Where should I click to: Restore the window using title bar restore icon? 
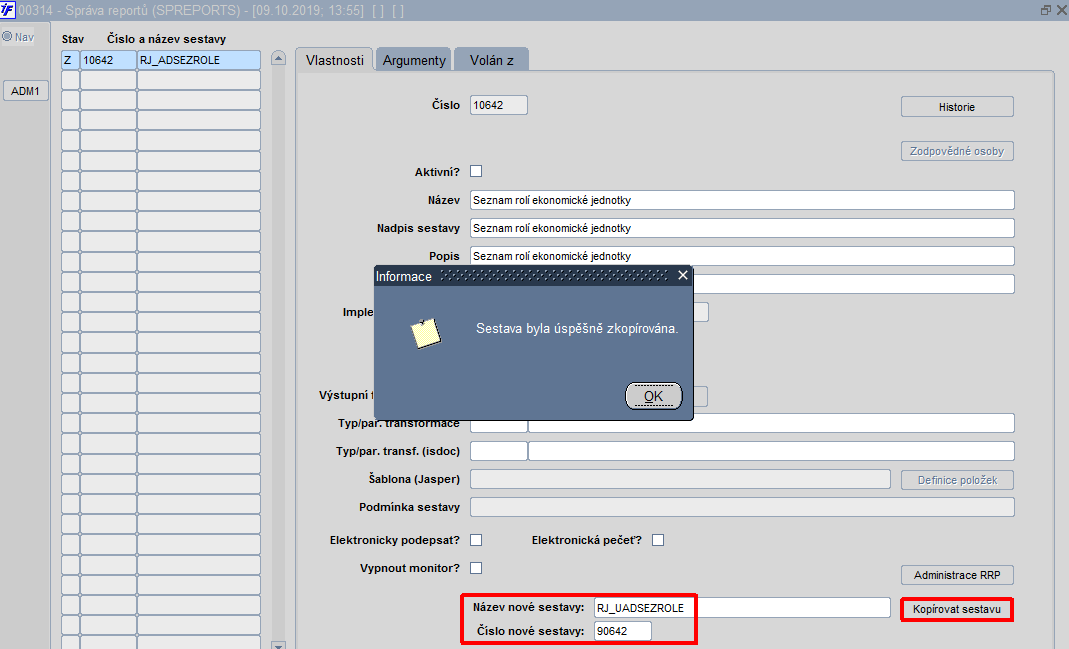(1046, 10)
